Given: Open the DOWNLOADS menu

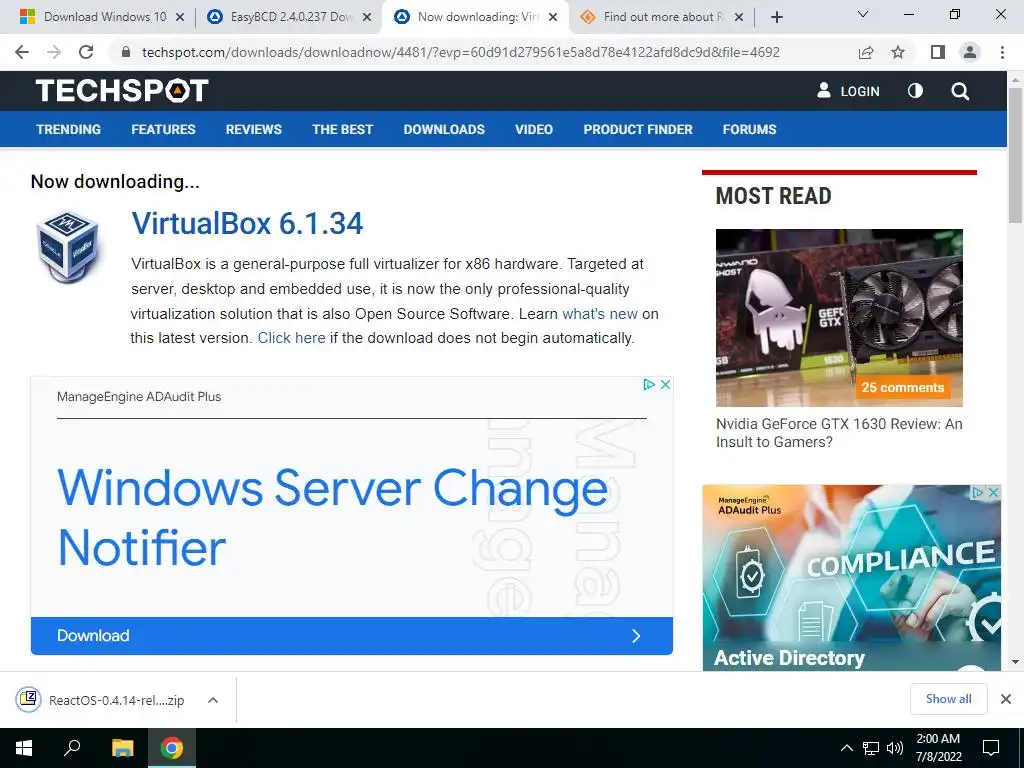Looking at the screenshot, I should [444, 129].
